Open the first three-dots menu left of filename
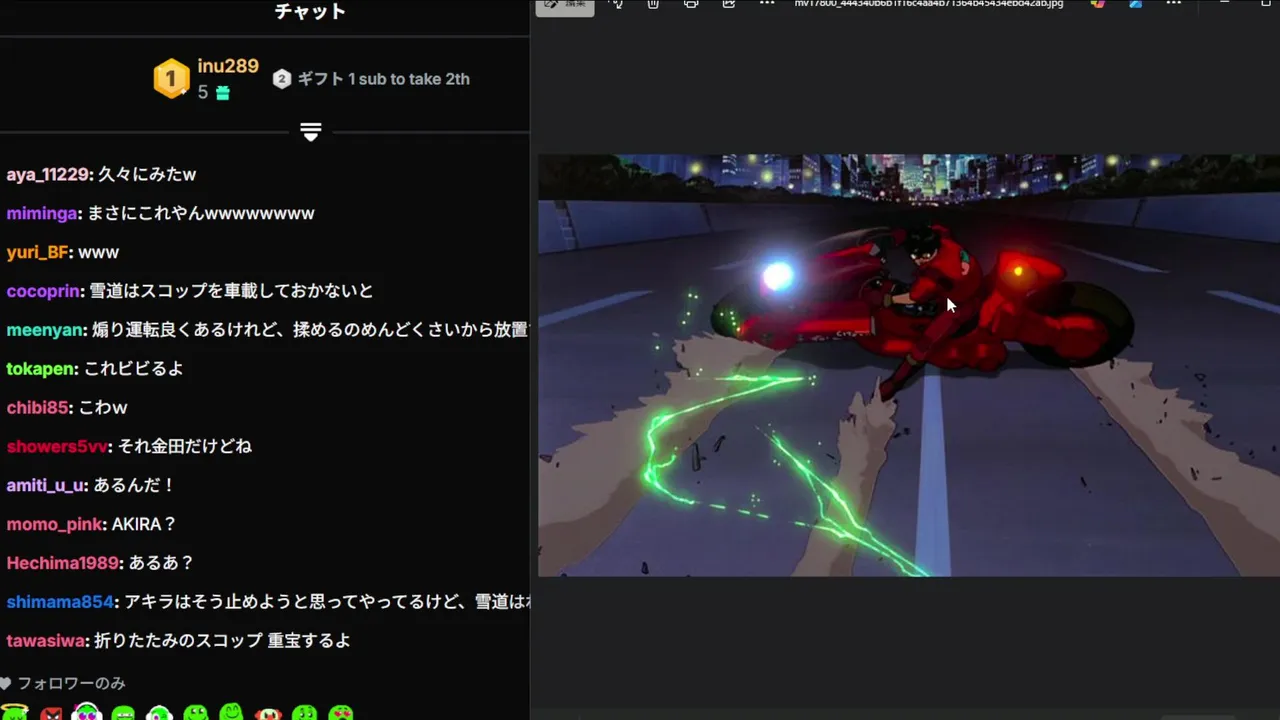This screenshot has height=720, width=1280. pyautogui.click(x=767, y=4)
